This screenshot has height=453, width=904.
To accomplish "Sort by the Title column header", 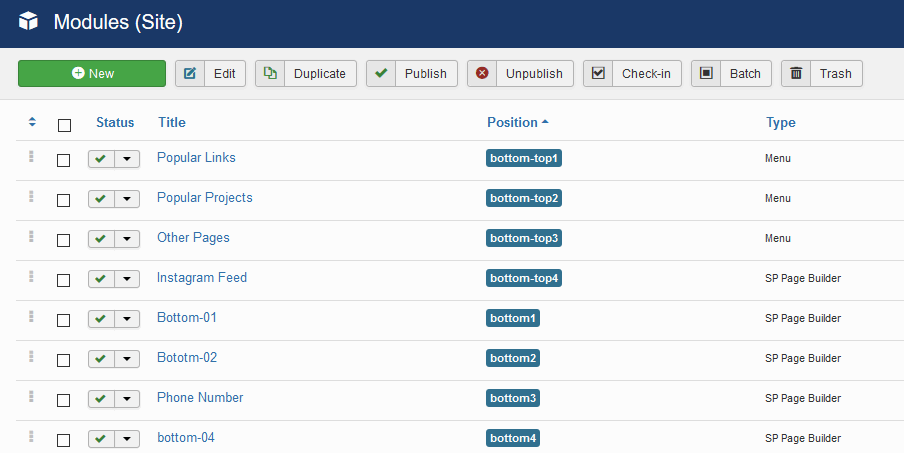I will tap(171, 122).
